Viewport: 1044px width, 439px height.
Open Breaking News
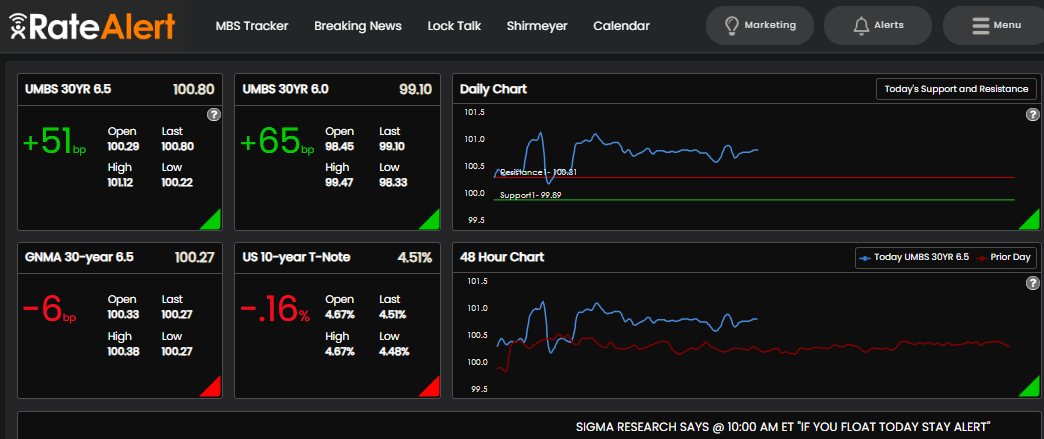[x=358, y=26]
